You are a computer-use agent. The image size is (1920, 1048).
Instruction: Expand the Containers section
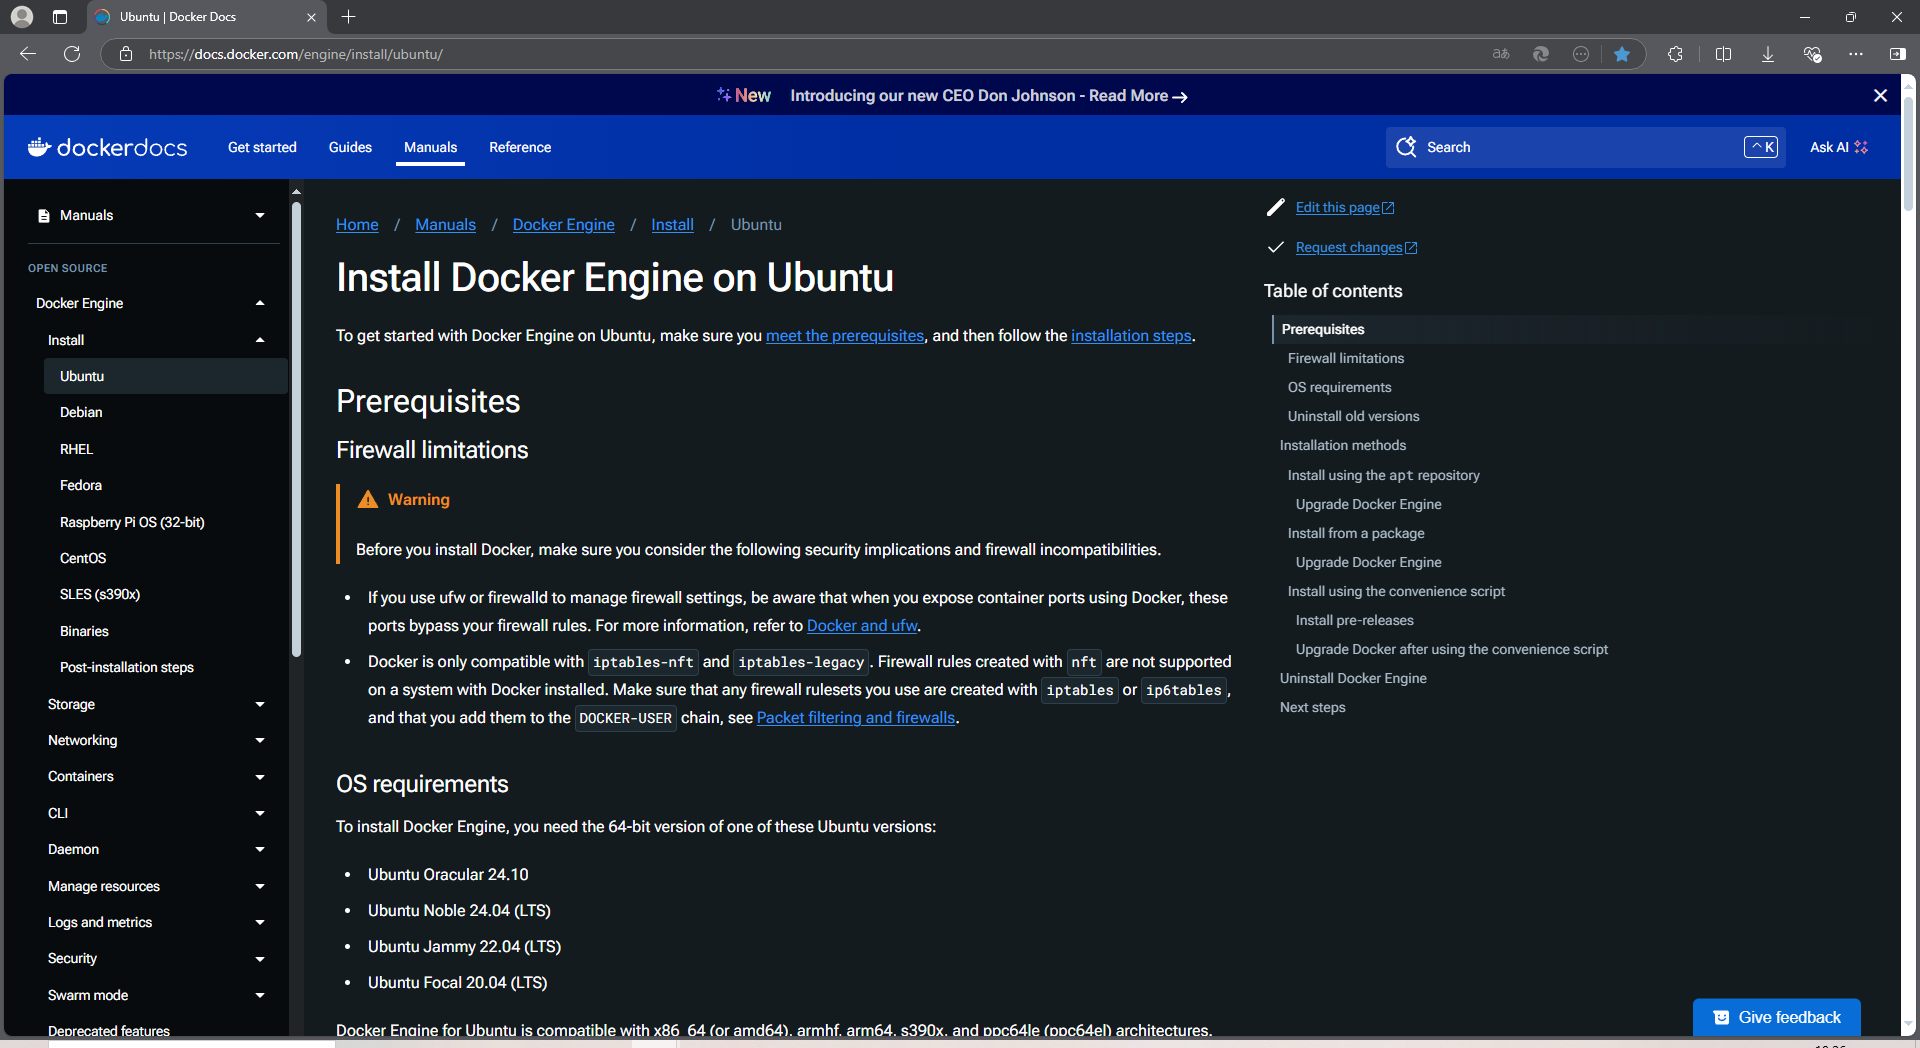coord(260,776)
